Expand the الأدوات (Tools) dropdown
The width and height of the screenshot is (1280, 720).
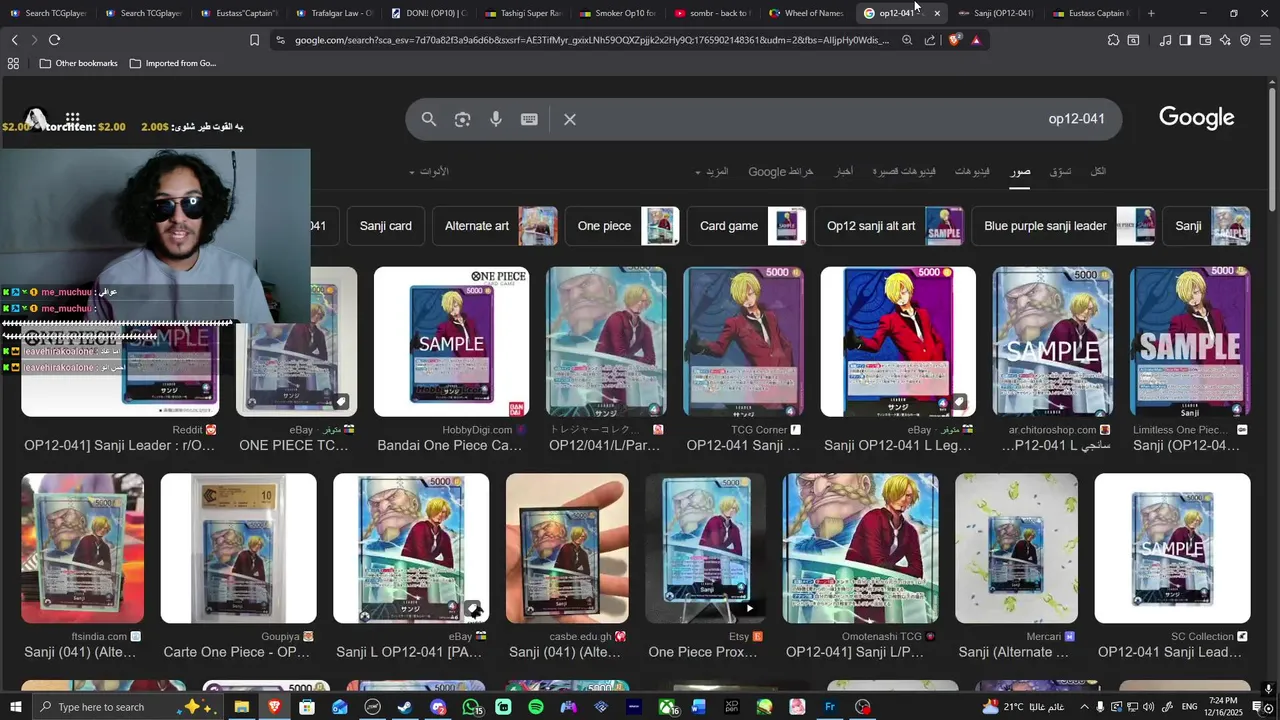click(x=429, y=172)
